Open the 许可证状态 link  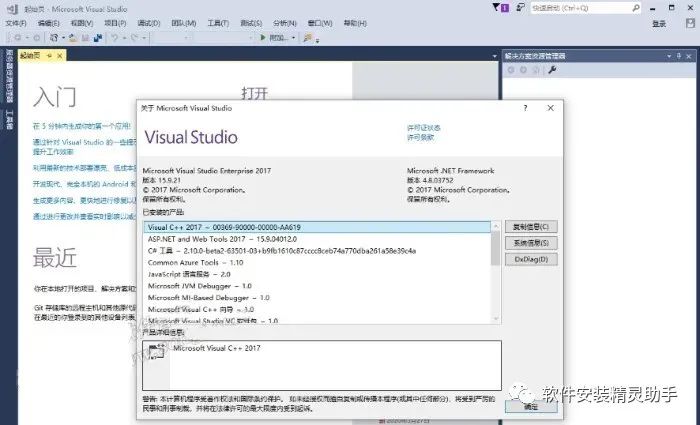(424, 128)
